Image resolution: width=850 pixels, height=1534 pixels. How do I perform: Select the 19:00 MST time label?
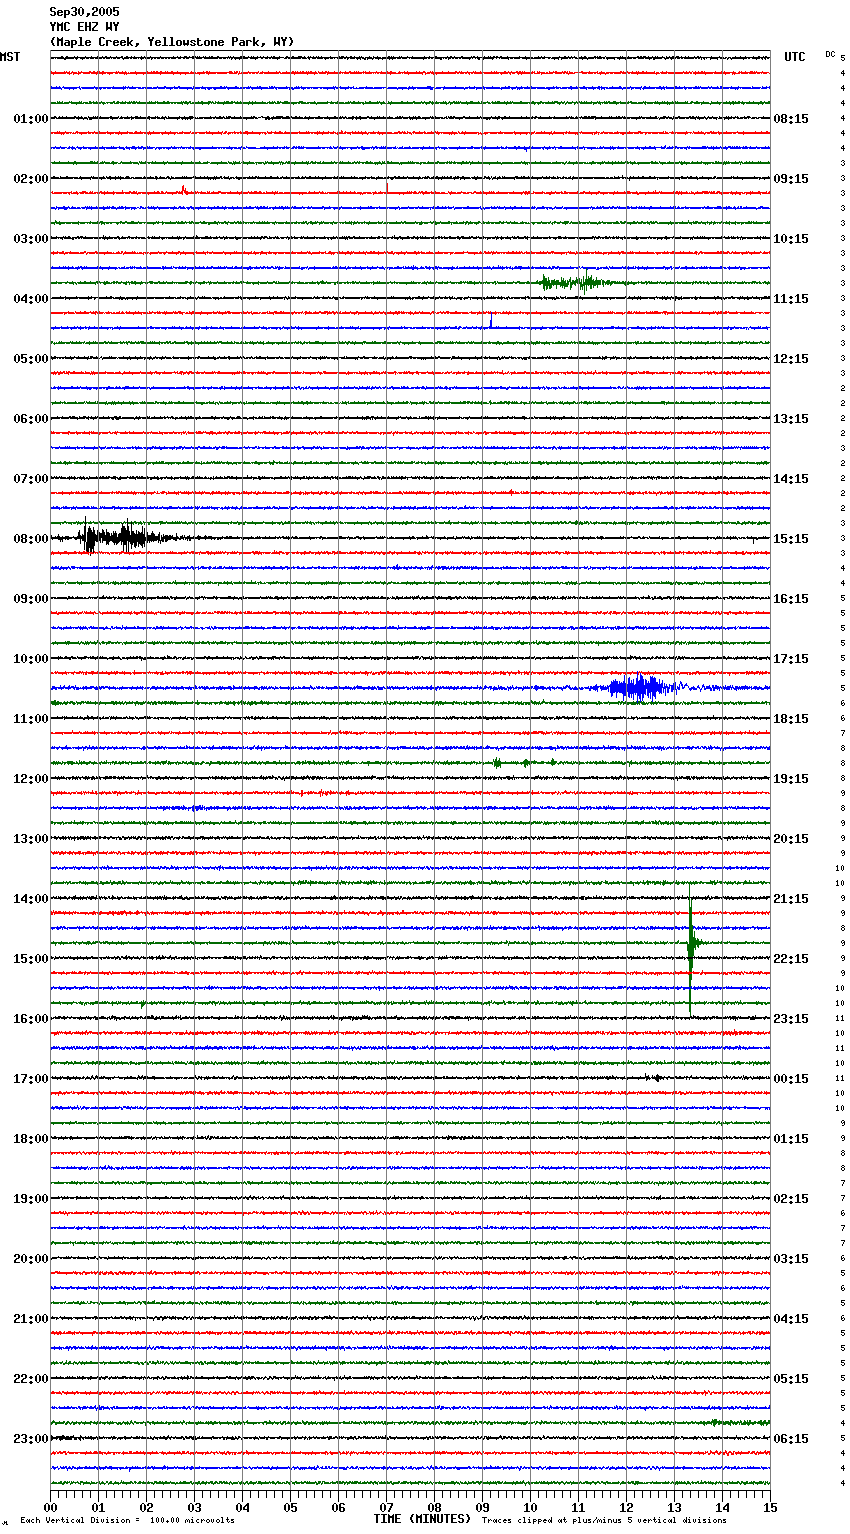point(31,1199)
